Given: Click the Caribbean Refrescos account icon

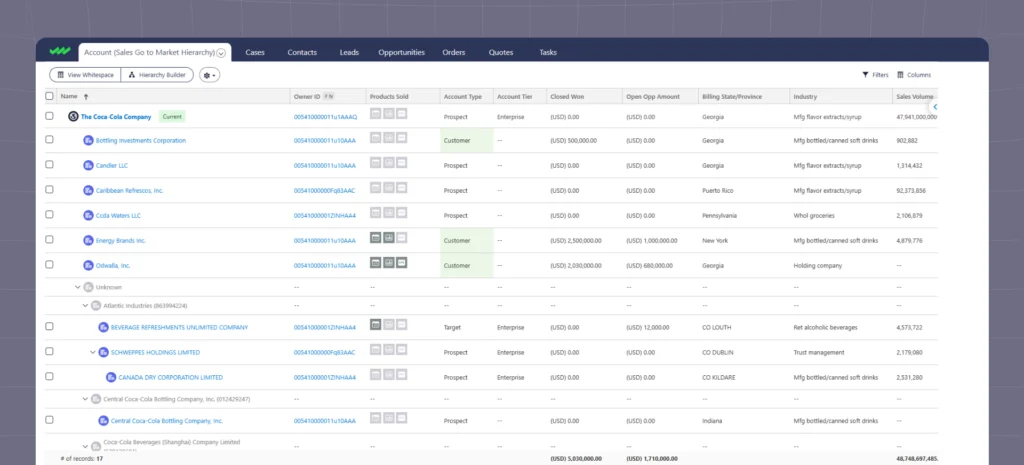Looking at the screenshot, I should pyautogui.click(x=88, y=191).
